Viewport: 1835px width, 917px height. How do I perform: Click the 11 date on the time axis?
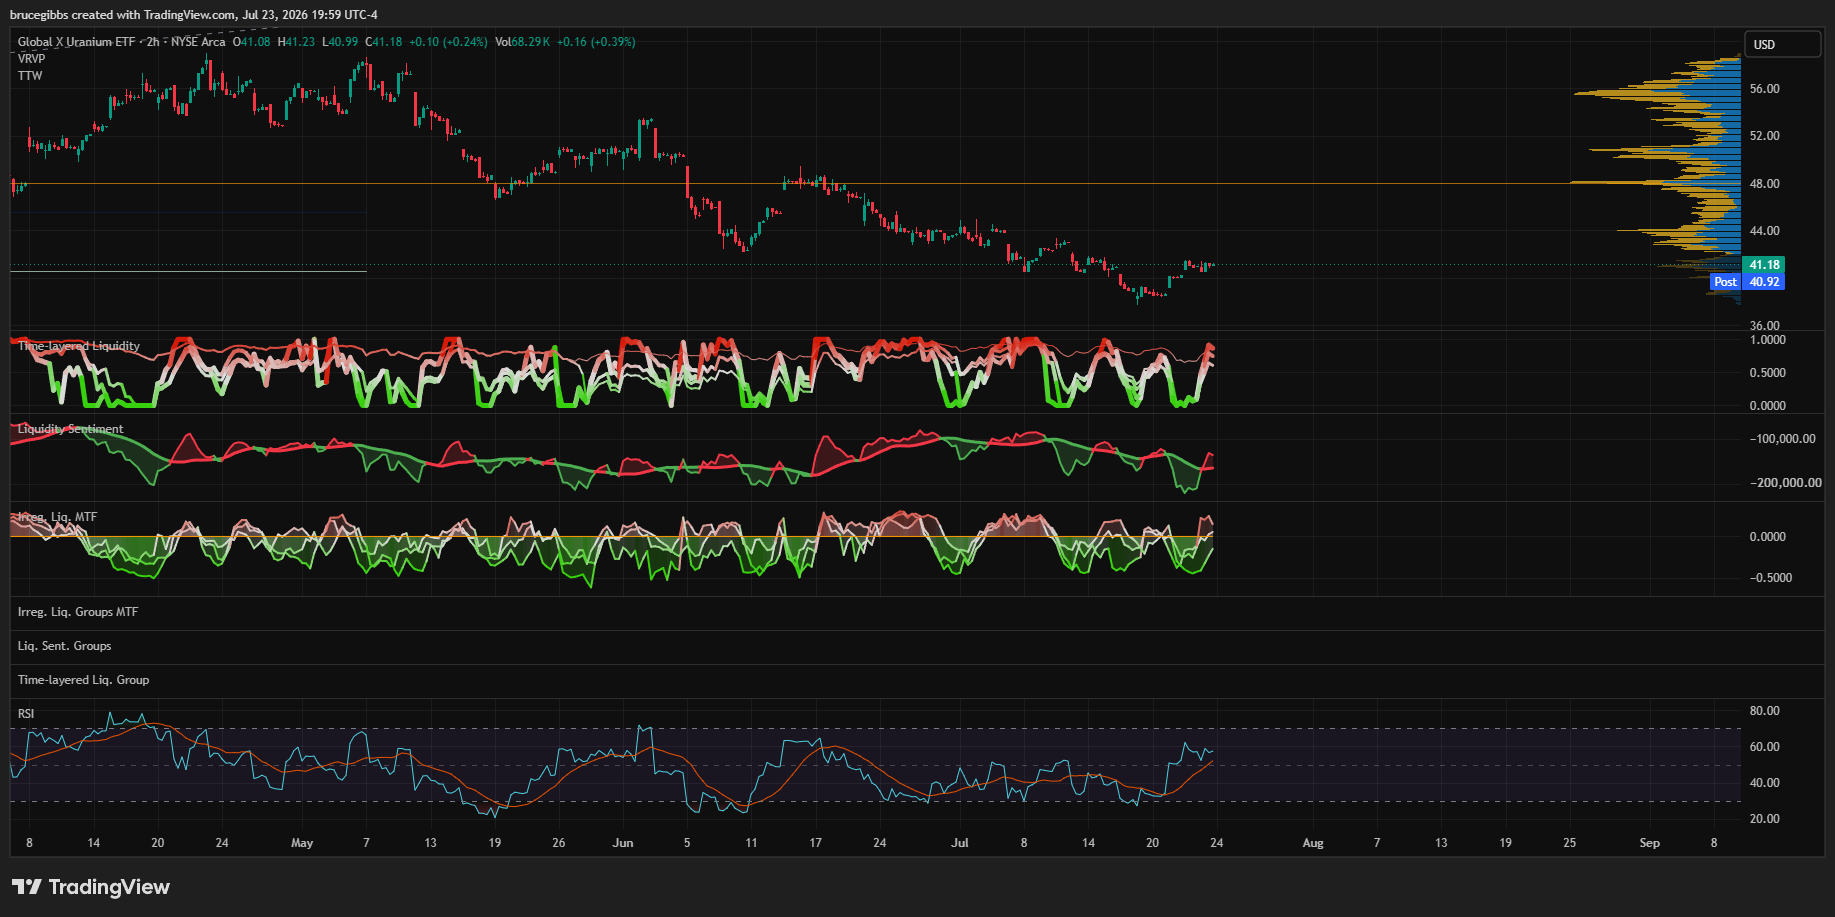[x=751, y=843]
